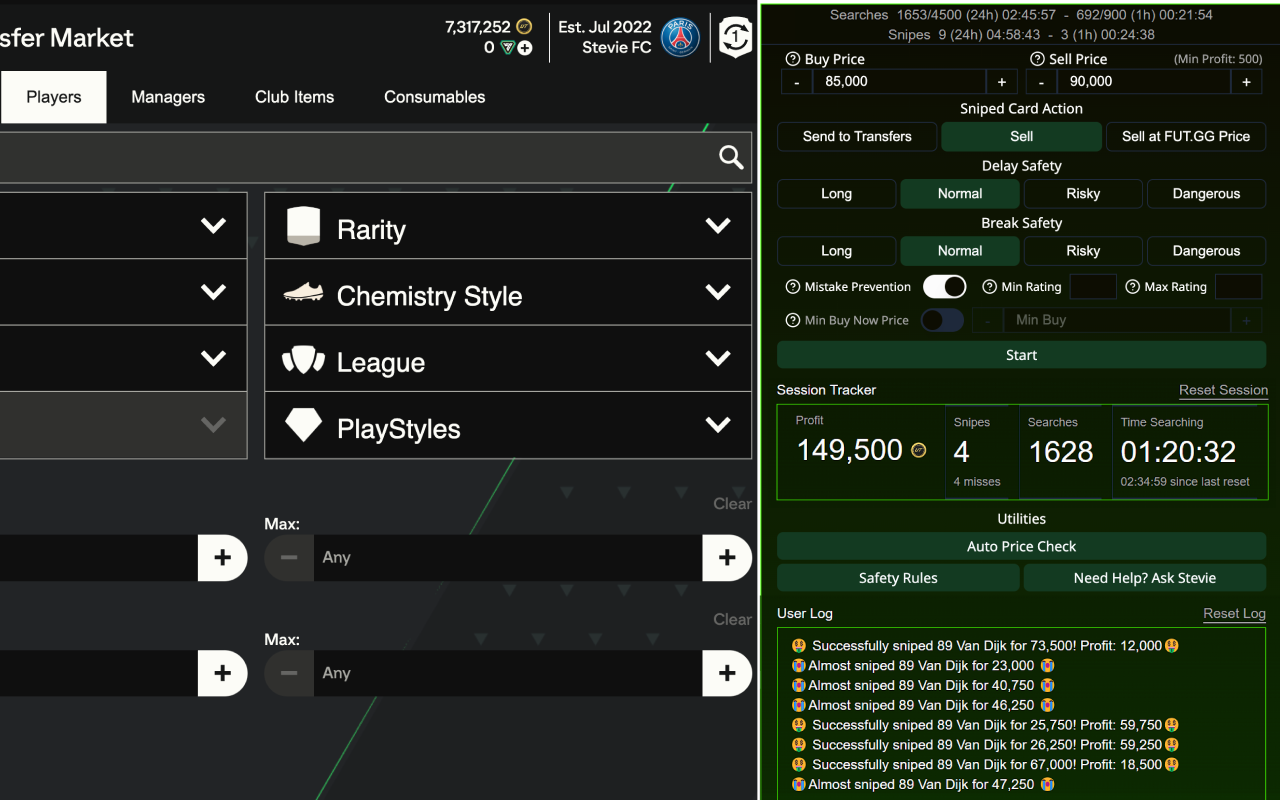Enable the Min Buy Now Price switch
The height and width of the screenshot is (800, 1280).
[942, 320]
